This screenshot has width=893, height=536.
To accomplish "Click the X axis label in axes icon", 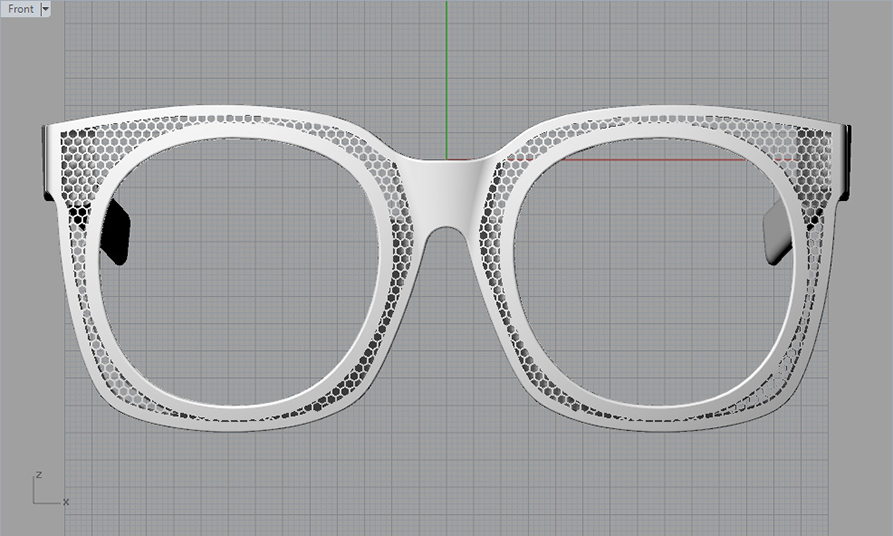I will 66,501.
